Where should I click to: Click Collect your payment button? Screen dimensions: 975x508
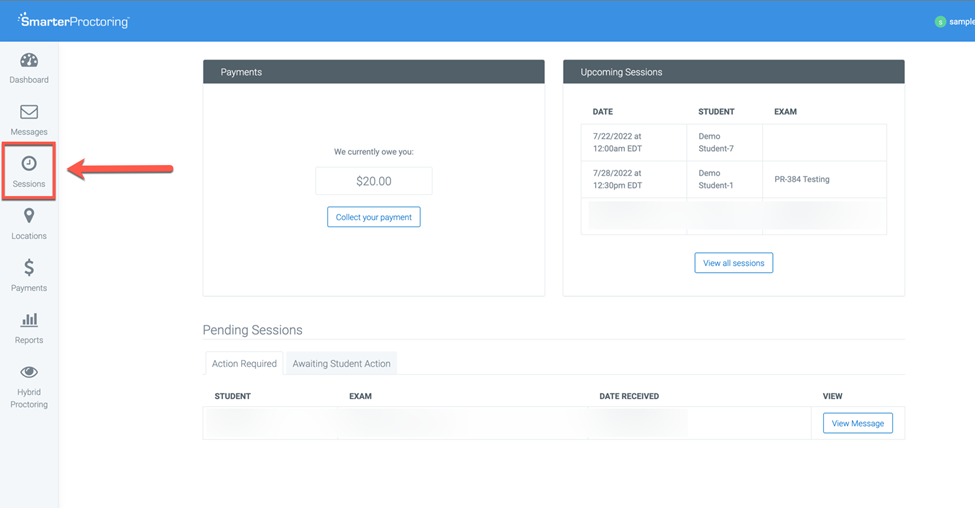coord(374,217)
